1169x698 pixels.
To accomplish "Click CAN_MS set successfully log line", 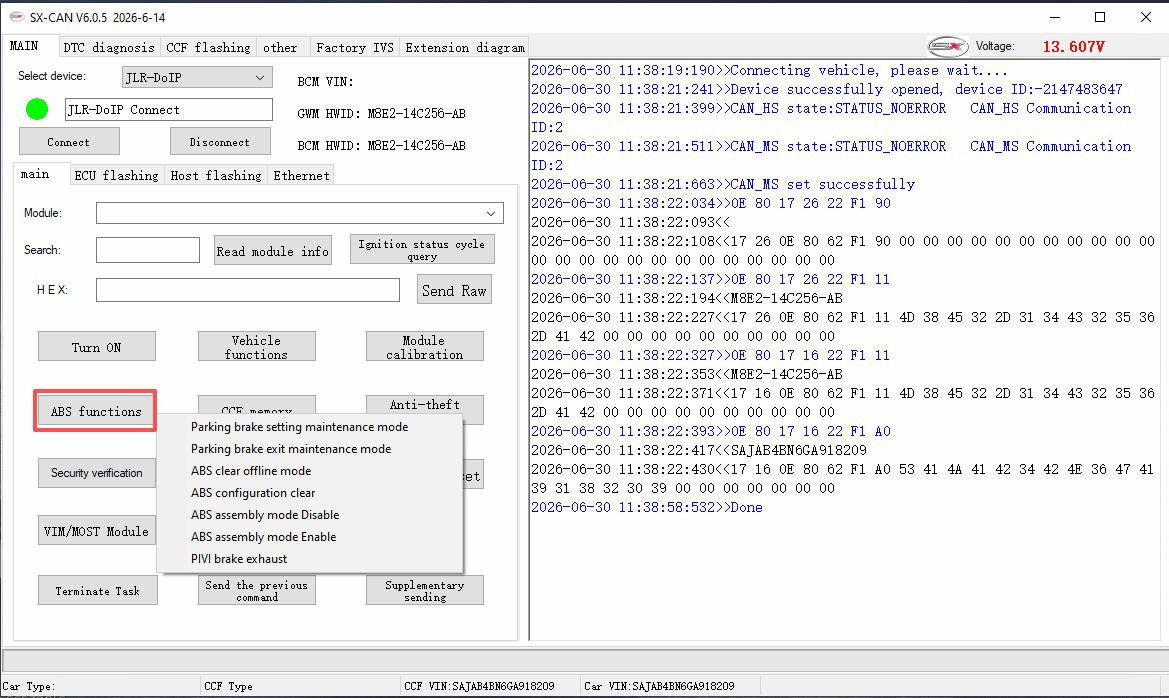I will [x=723, y=184].
